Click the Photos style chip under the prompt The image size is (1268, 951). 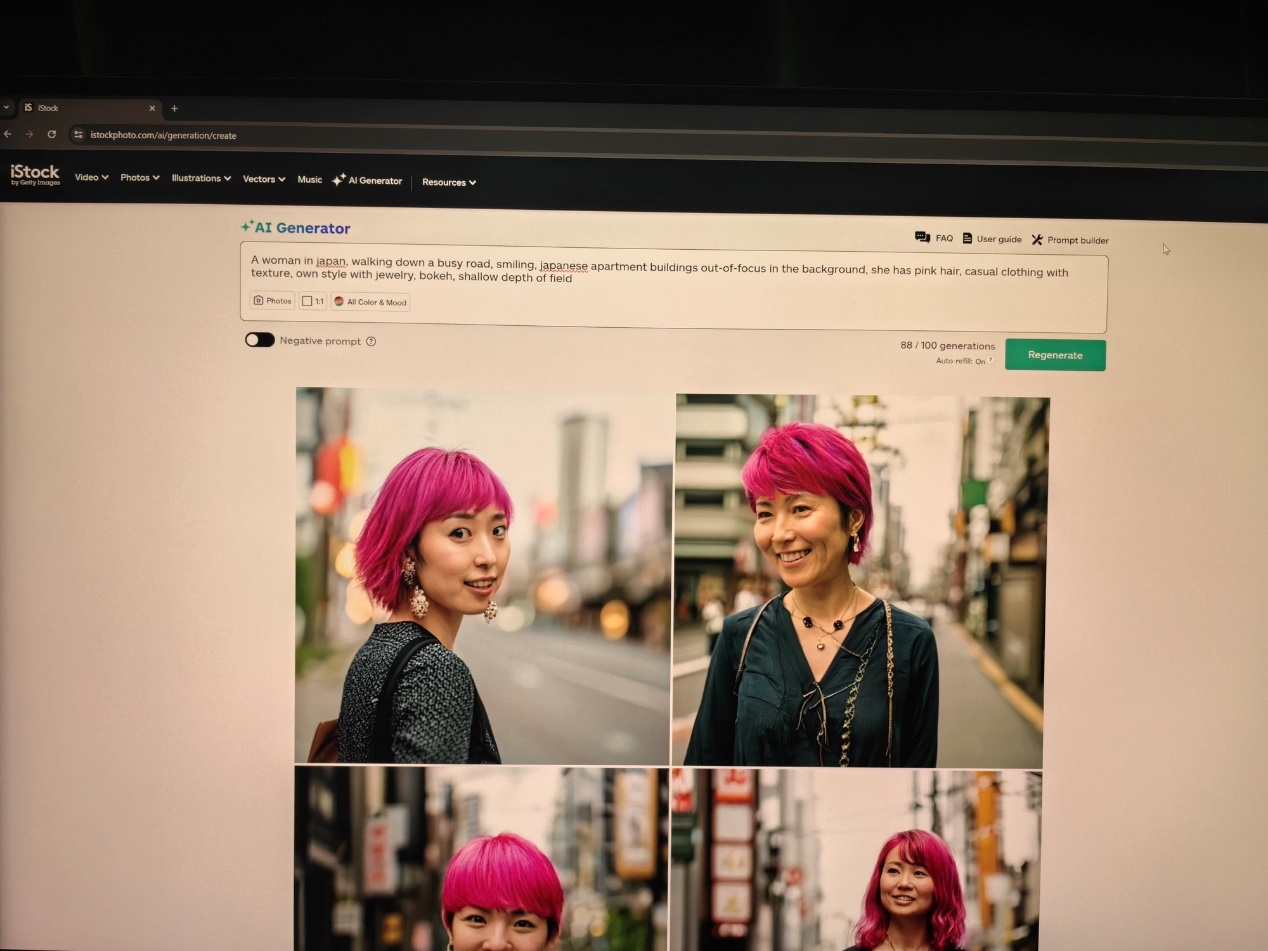(272, 300)
